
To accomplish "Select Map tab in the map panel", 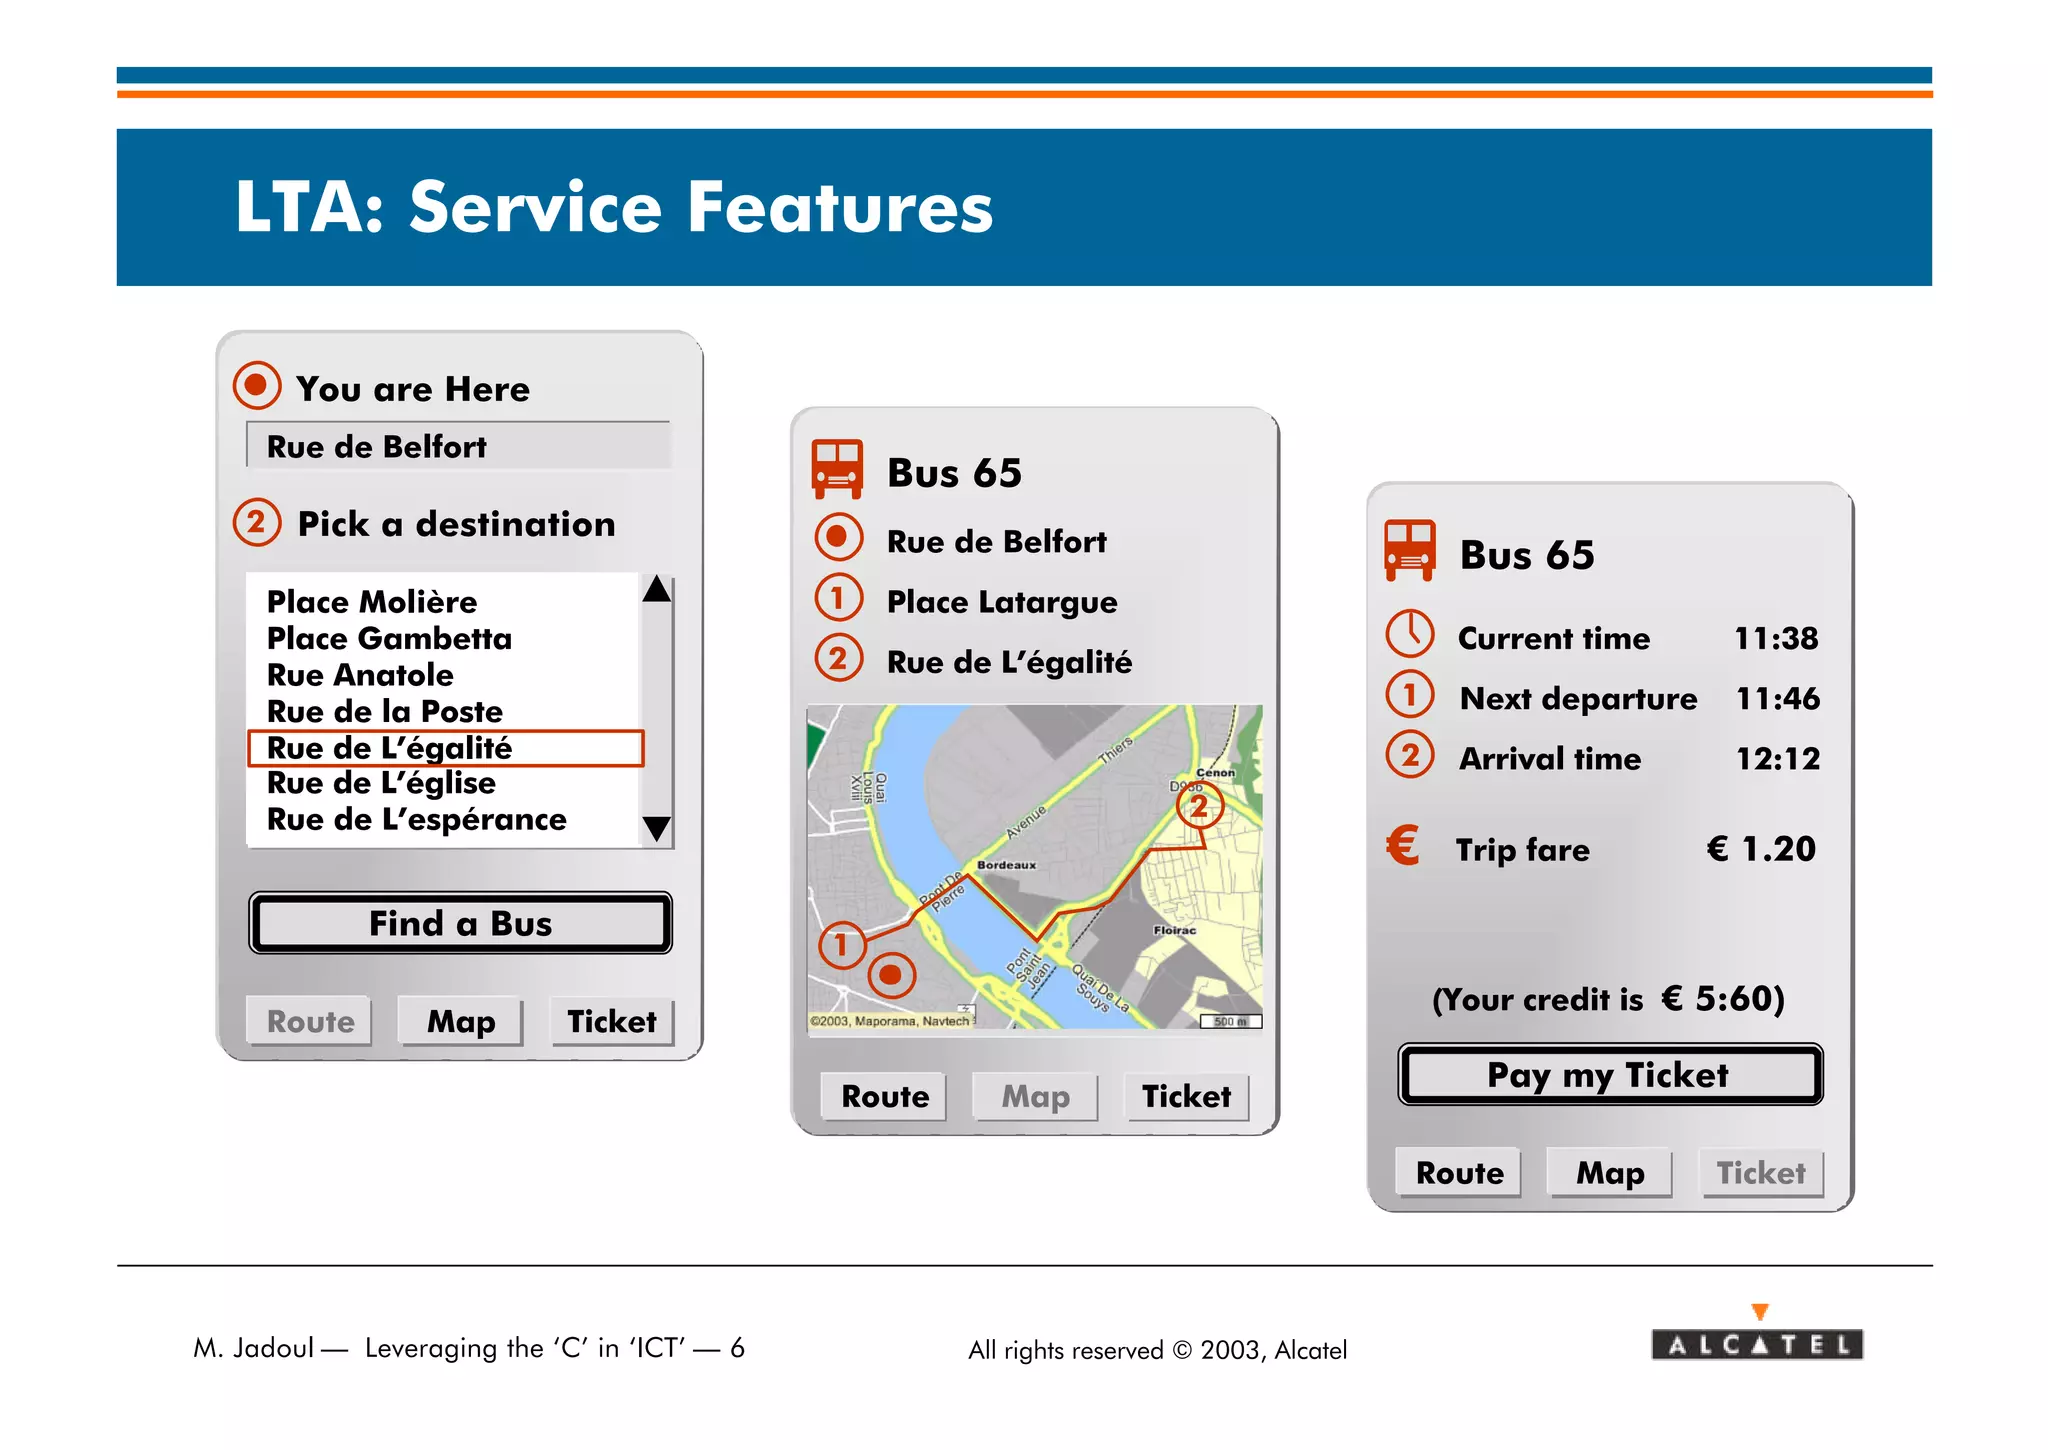I will (x=1036, y=1096).
